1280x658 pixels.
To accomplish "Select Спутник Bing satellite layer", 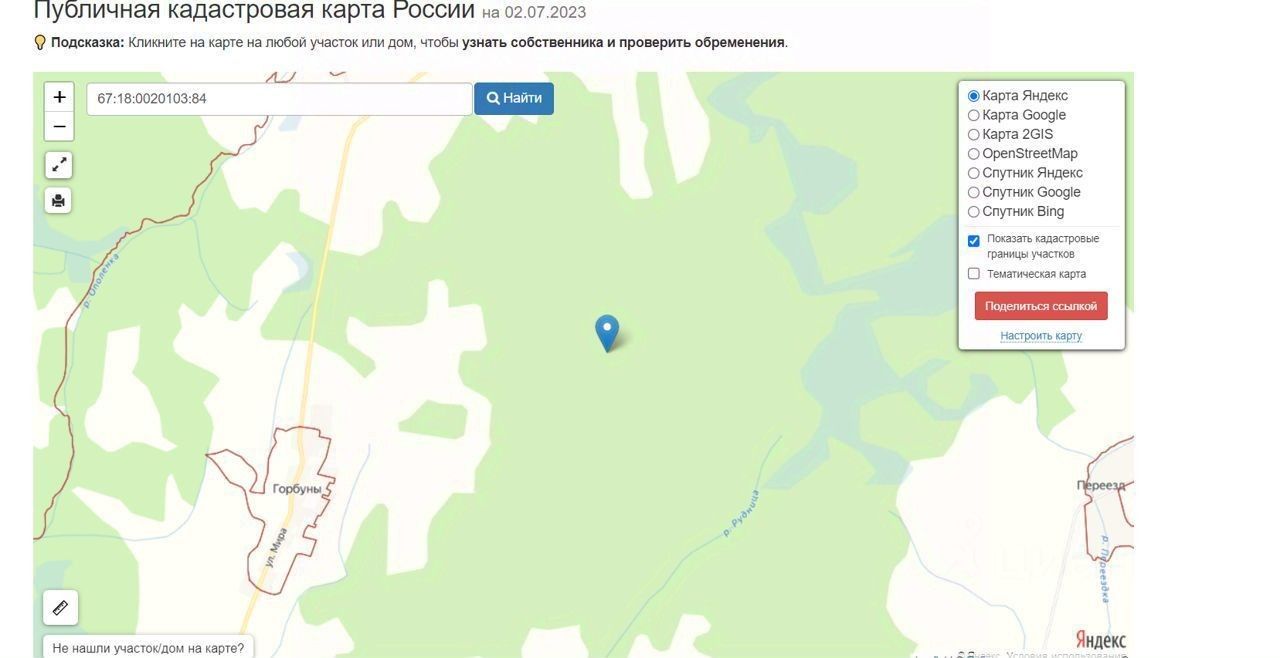I will [974, 212].
